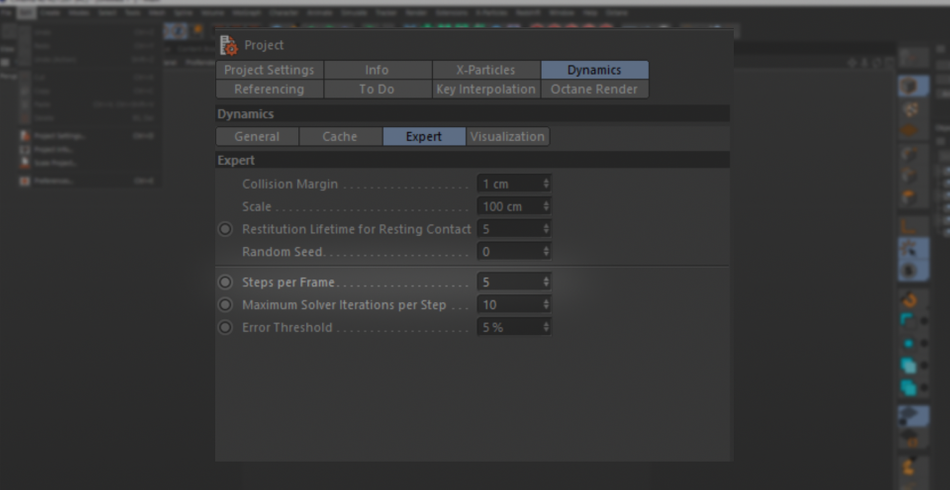Open the Visualization dynamics sub-tab
950x490 pixels.
coord(507,137)
